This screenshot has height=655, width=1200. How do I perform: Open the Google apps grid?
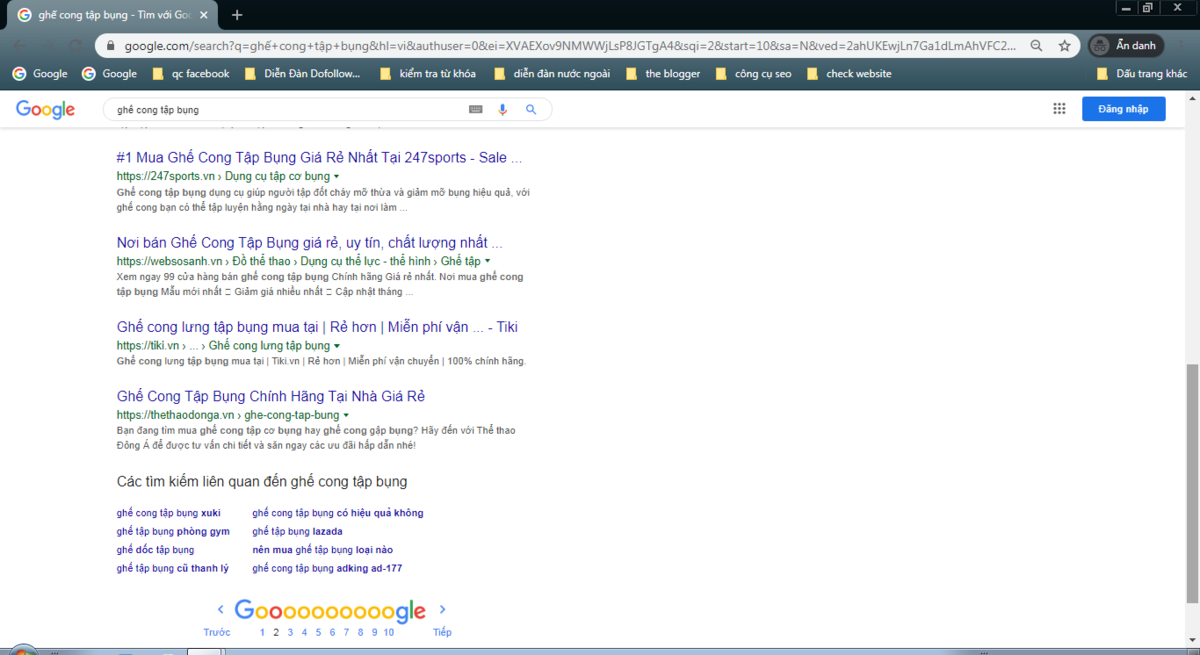(1059, 109)
